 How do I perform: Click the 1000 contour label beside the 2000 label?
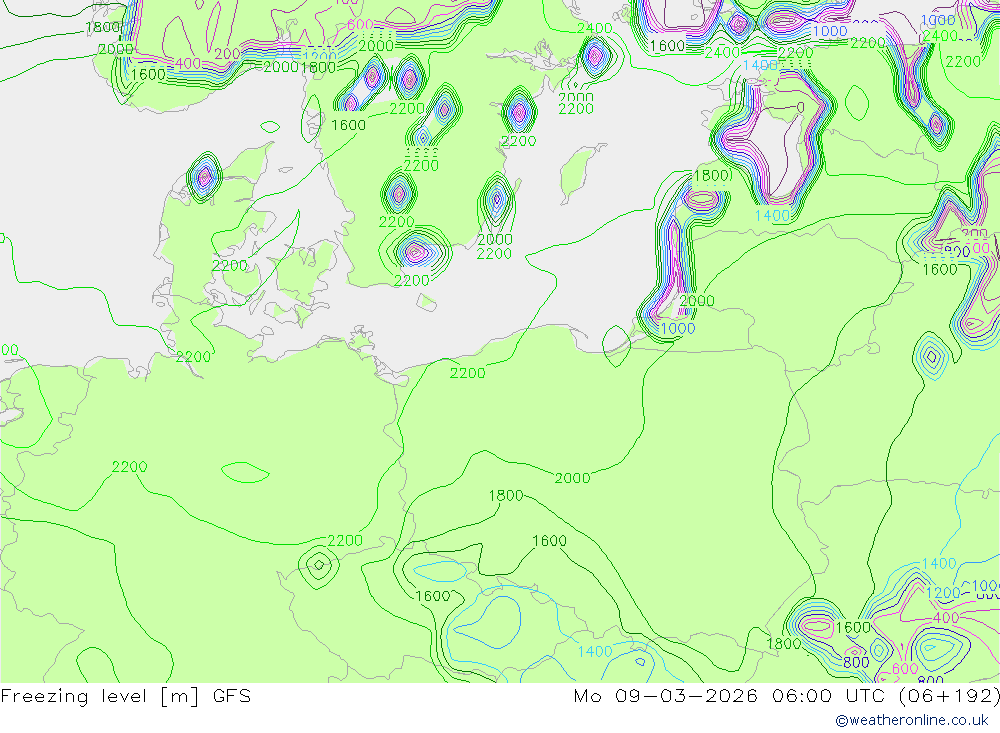677,329
